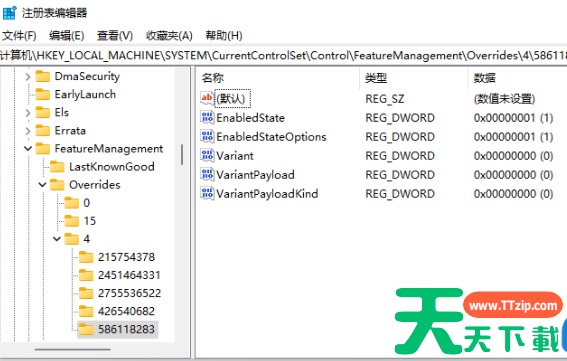Click the Registry Editor title bar icon
Screen dimensions: 567x361
9,13
